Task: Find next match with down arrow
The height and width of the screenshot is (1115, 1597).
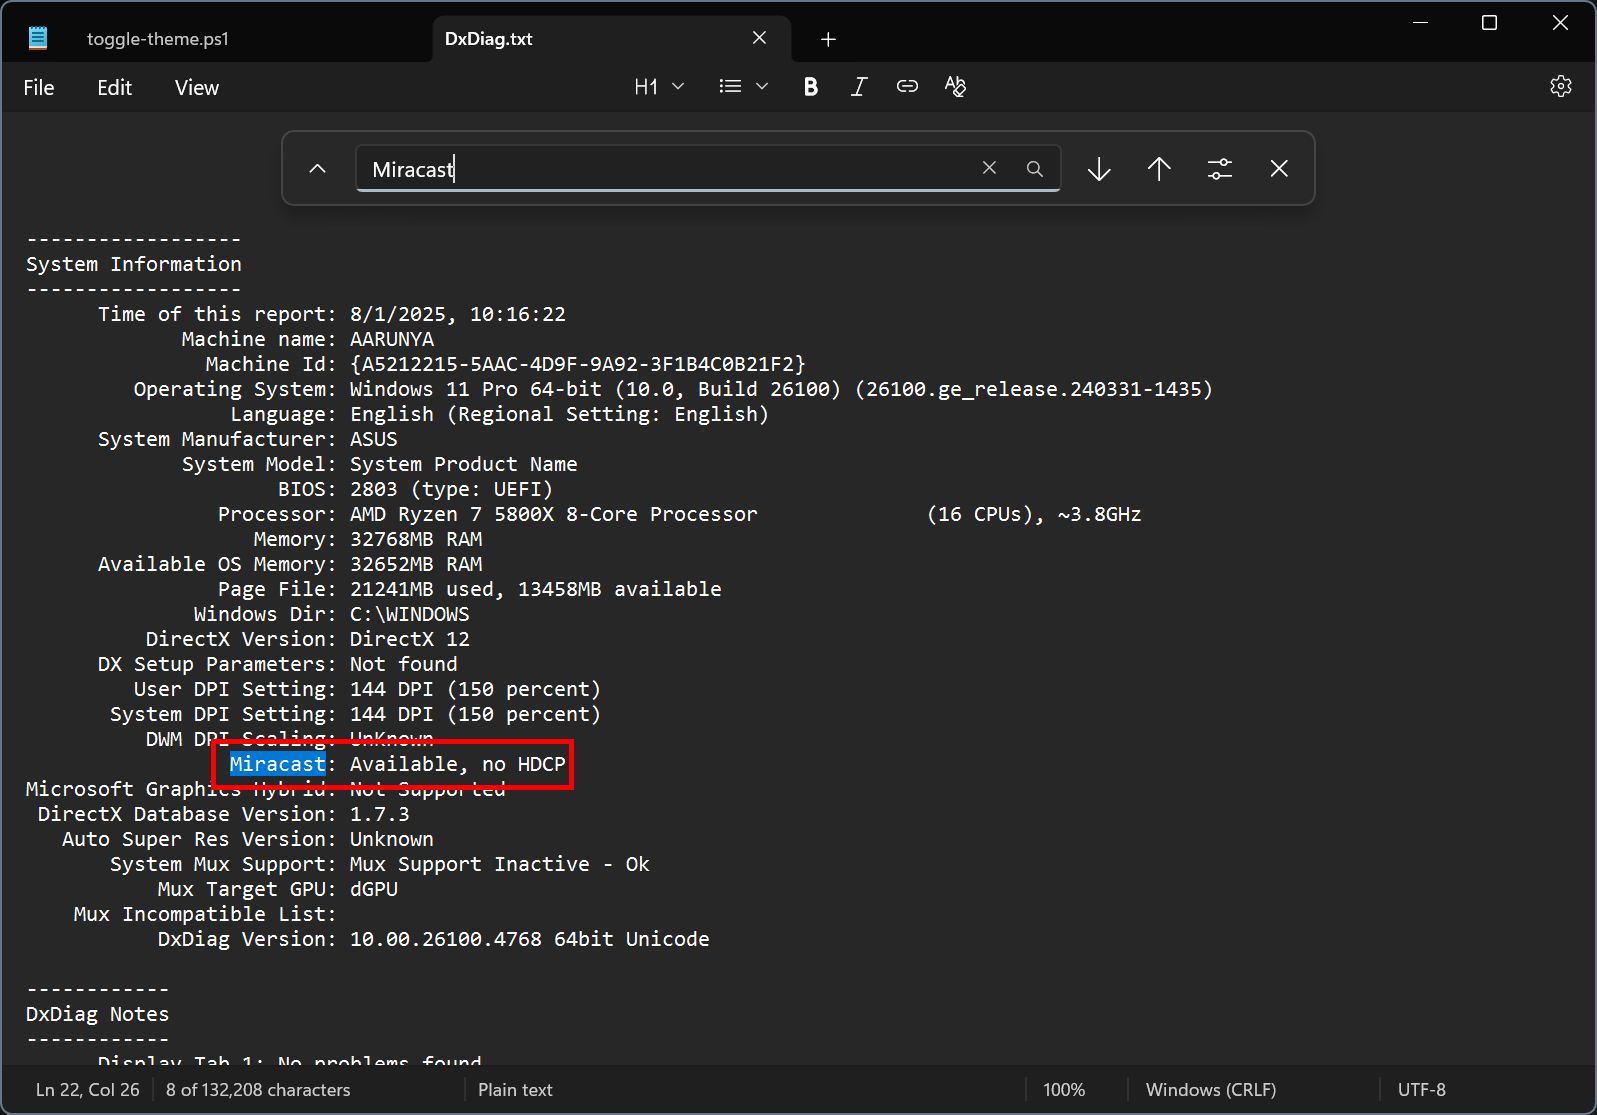Action: point(1099,169)
